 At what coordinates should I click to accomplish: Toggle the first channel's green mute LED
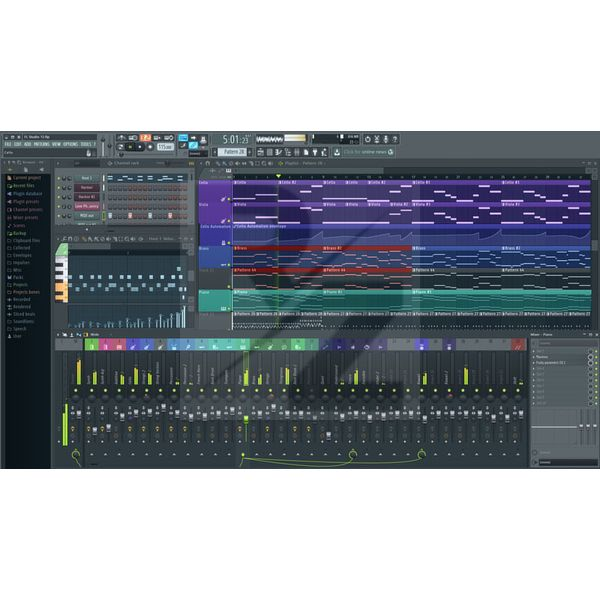click(59, 178)
